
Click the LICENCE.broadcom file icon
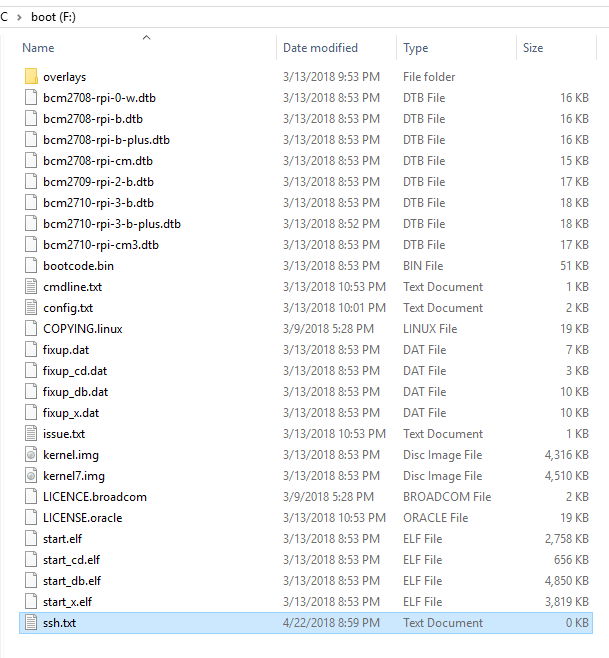31,496
